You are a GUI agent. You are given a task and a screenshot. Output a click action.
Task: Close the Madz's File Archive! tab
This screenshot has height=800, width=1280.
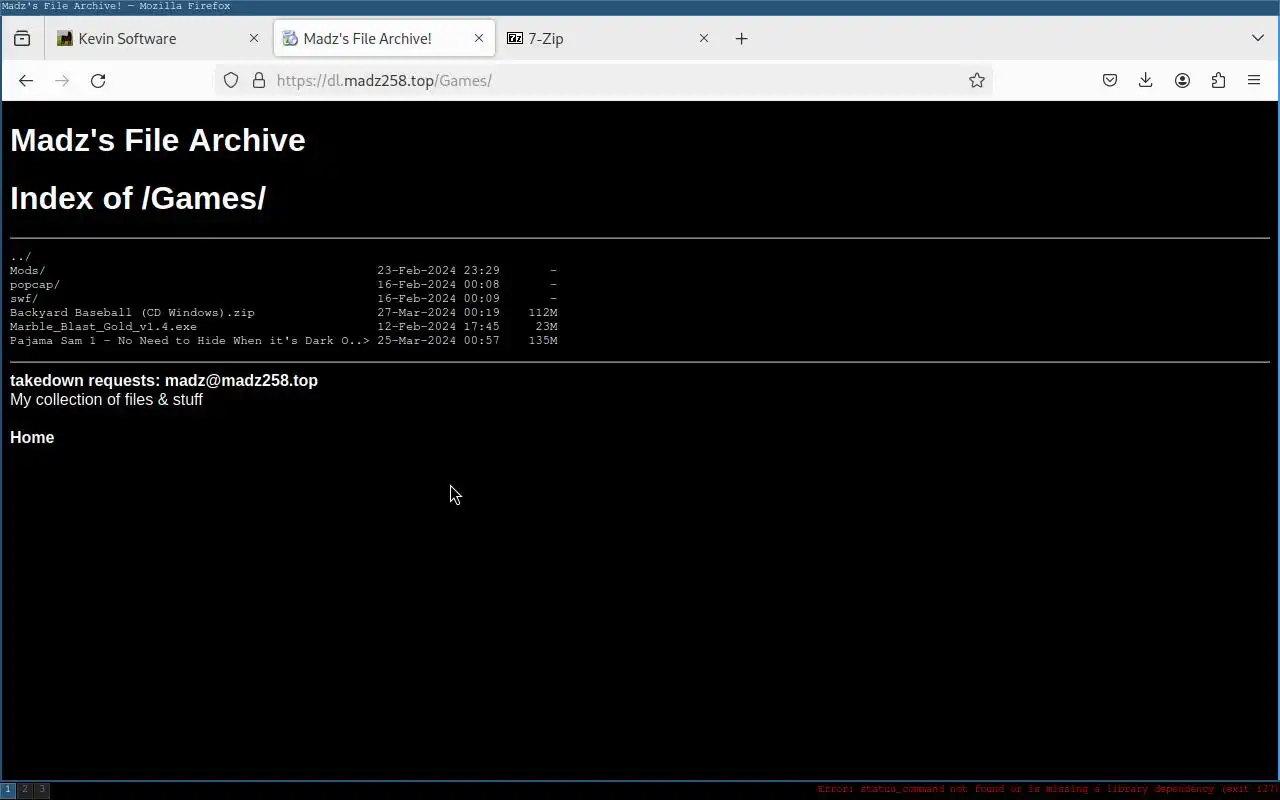tap(479, 38)
